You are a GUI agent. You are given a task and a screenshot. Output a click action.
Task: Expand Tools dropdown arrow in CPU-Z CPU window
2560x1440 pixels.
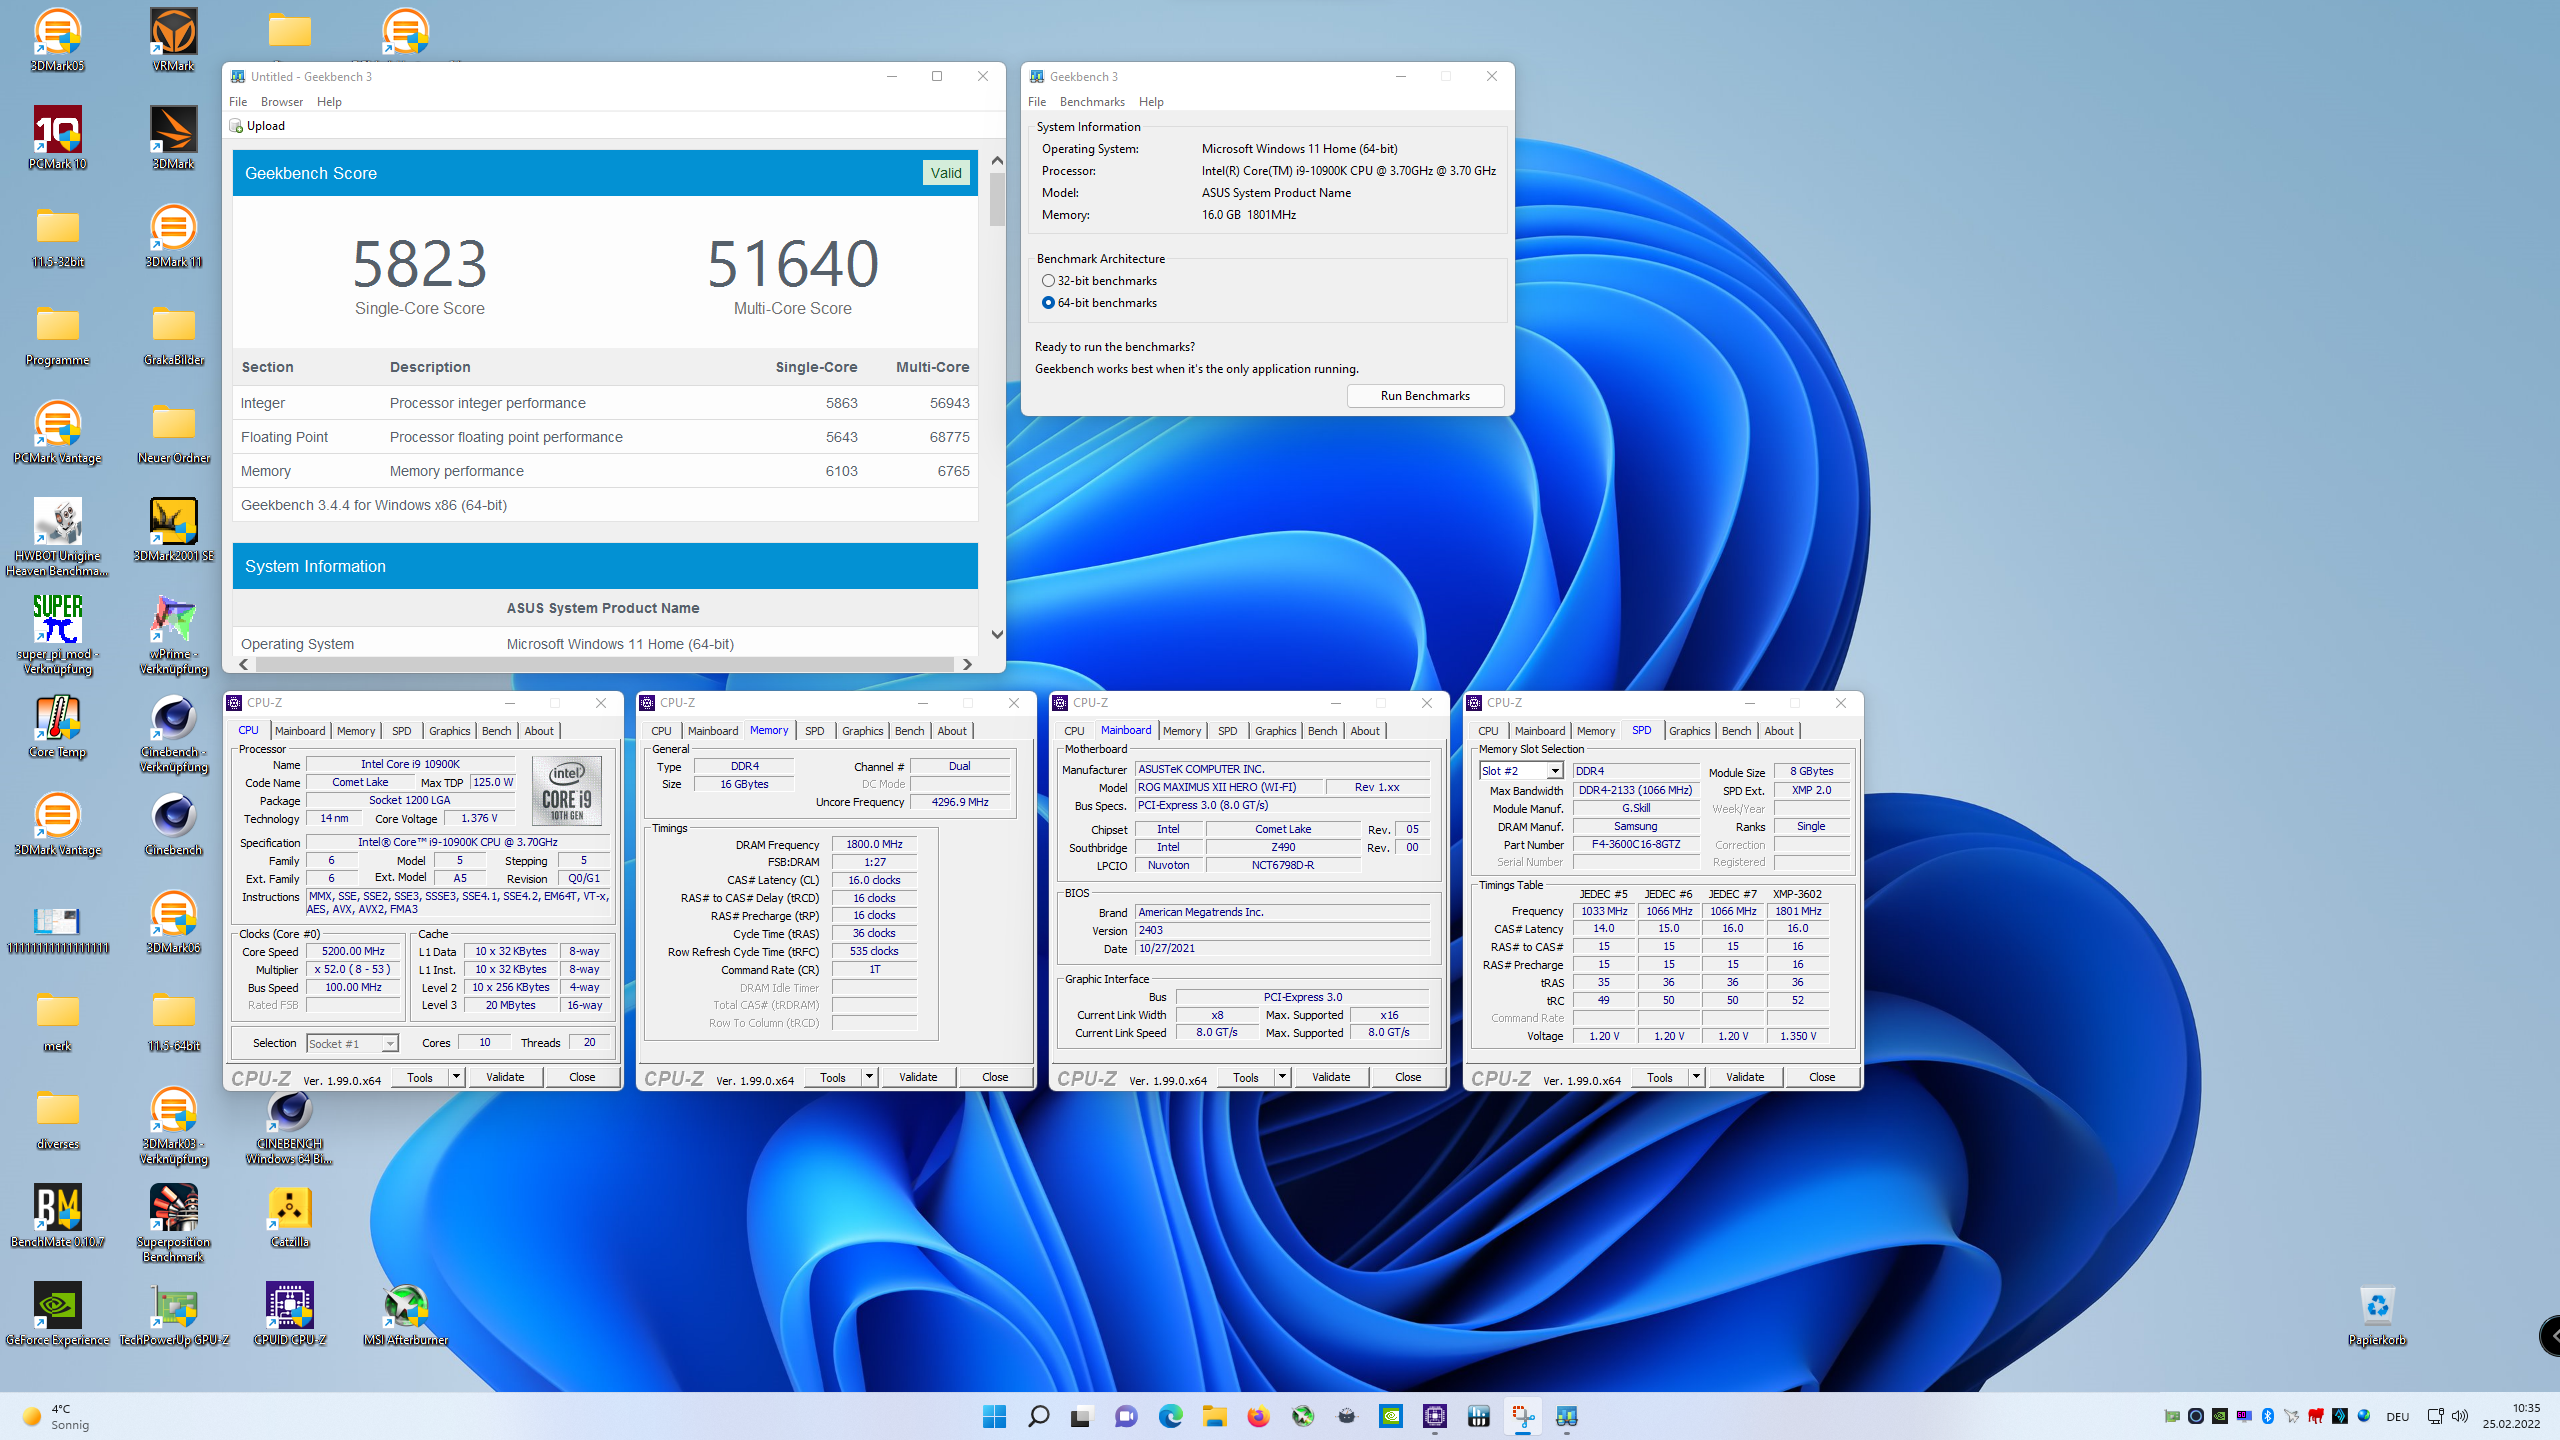coord(456,1077)
